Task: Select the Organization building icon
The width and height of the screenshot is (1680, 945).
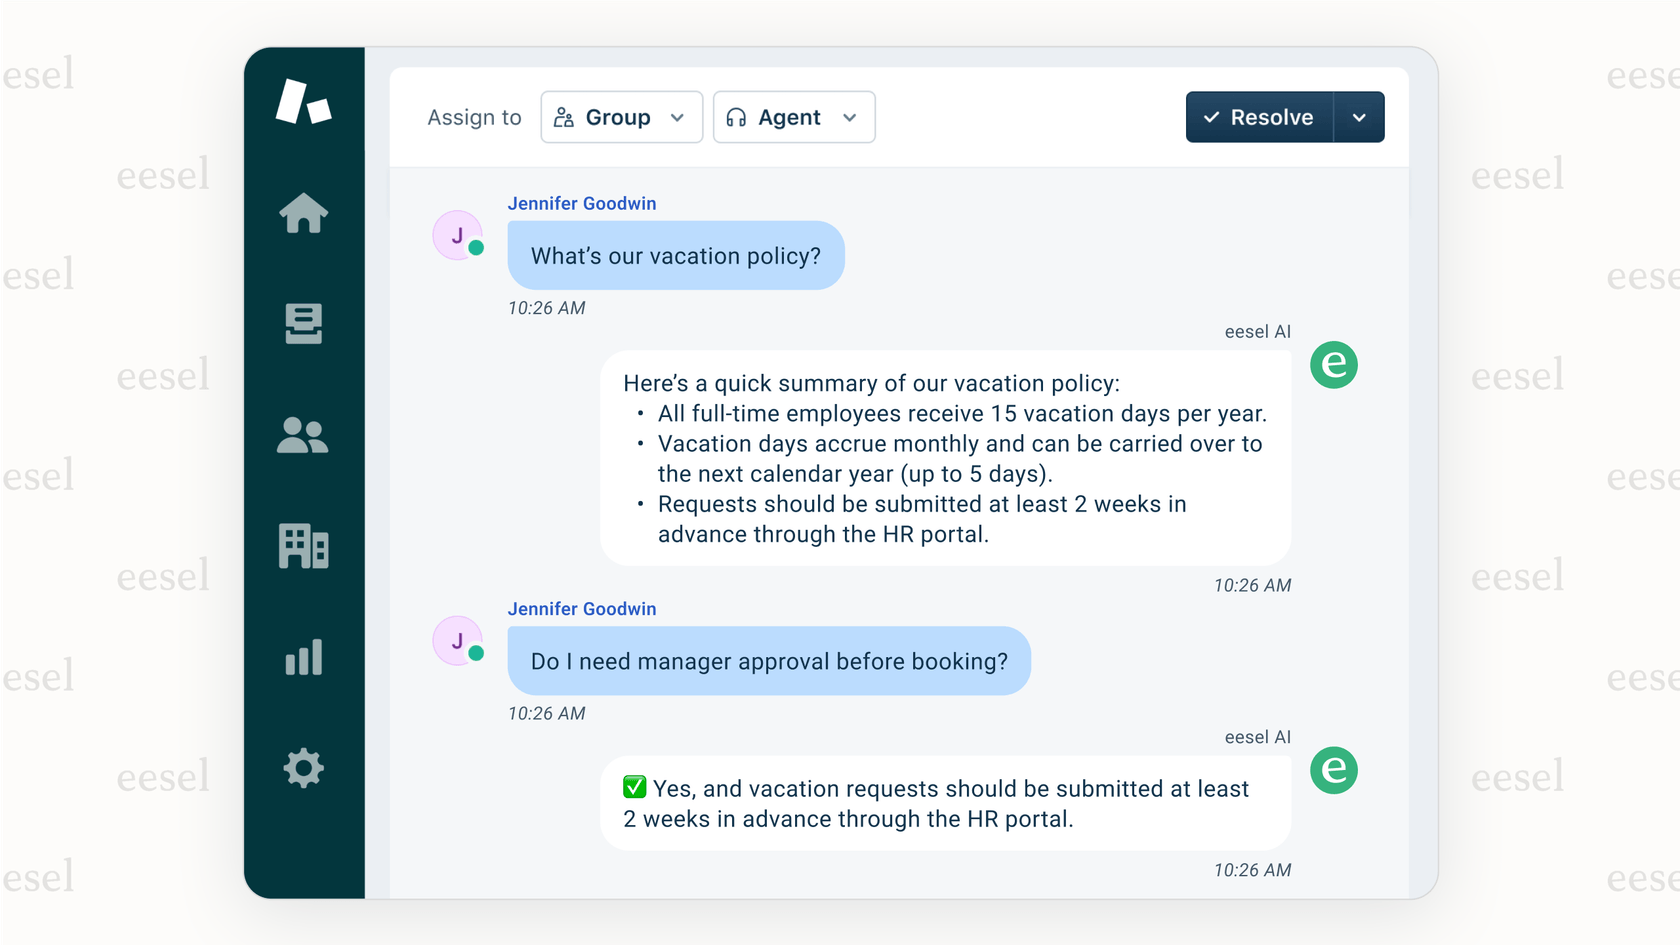Action: (304, 547)
